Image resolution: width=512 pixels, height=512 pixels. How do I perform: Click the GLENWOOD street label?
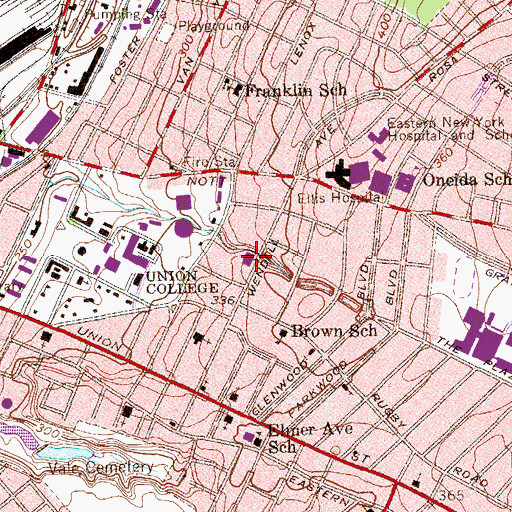281,387
